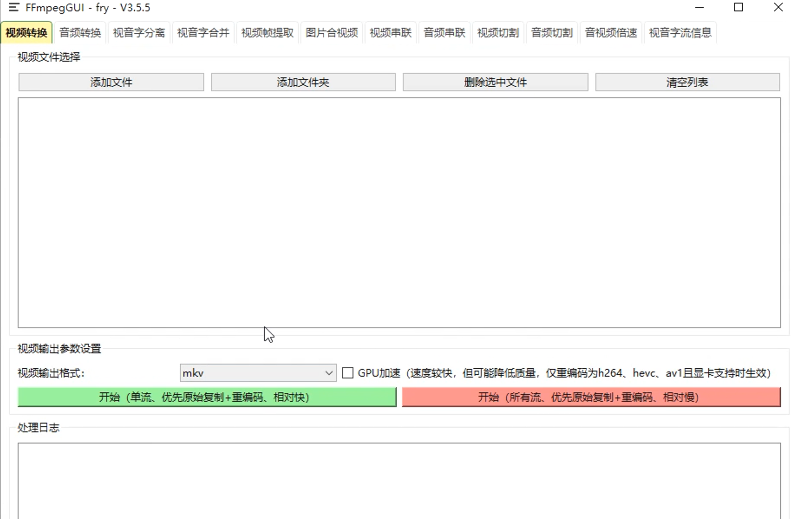Screen dimensions: 793x519
Task: Select the 视频串联 tab
Action: tap(390, 33)
